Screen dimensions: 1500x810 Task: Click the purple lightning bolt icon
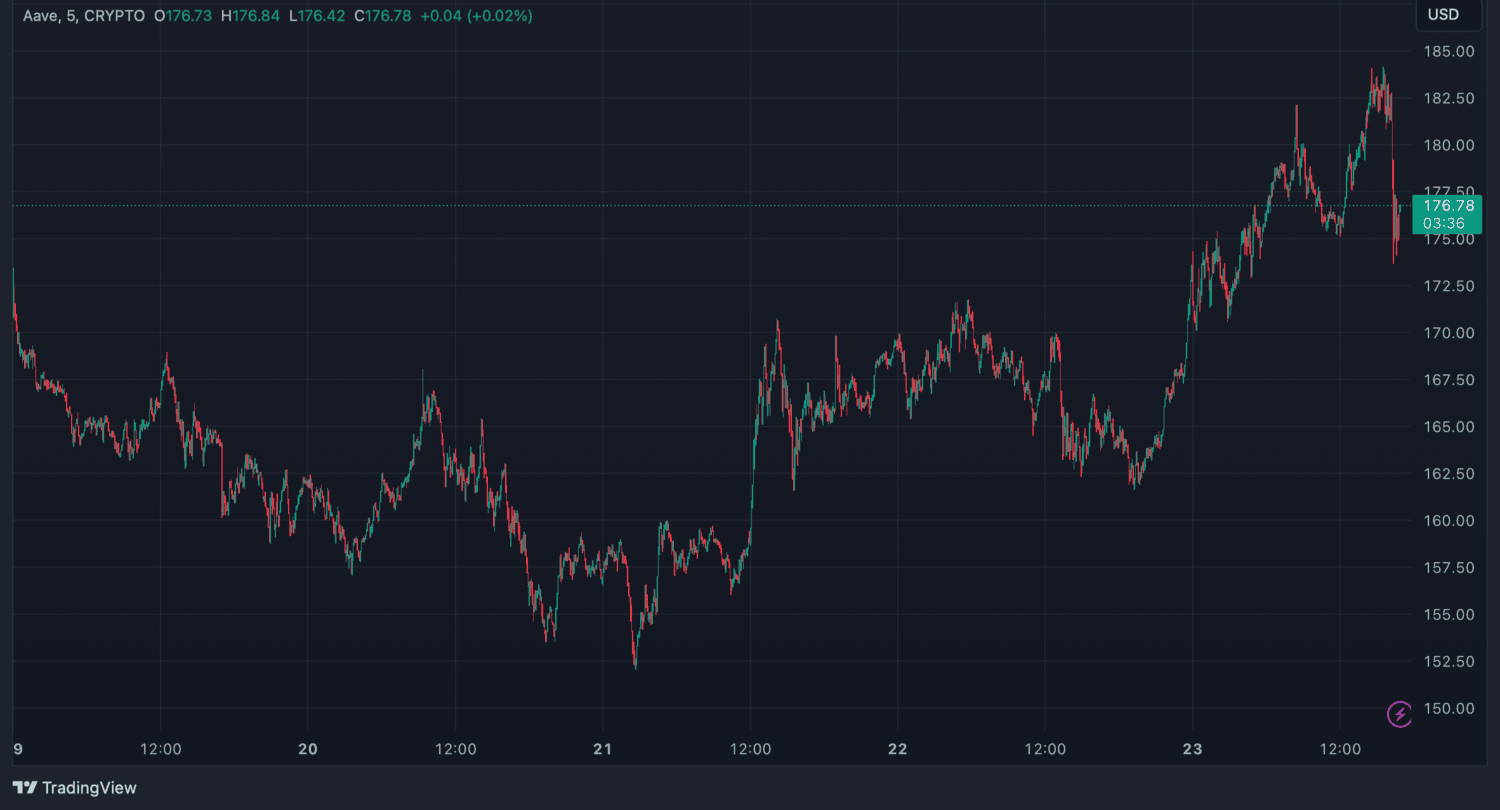click(1399, 714)
